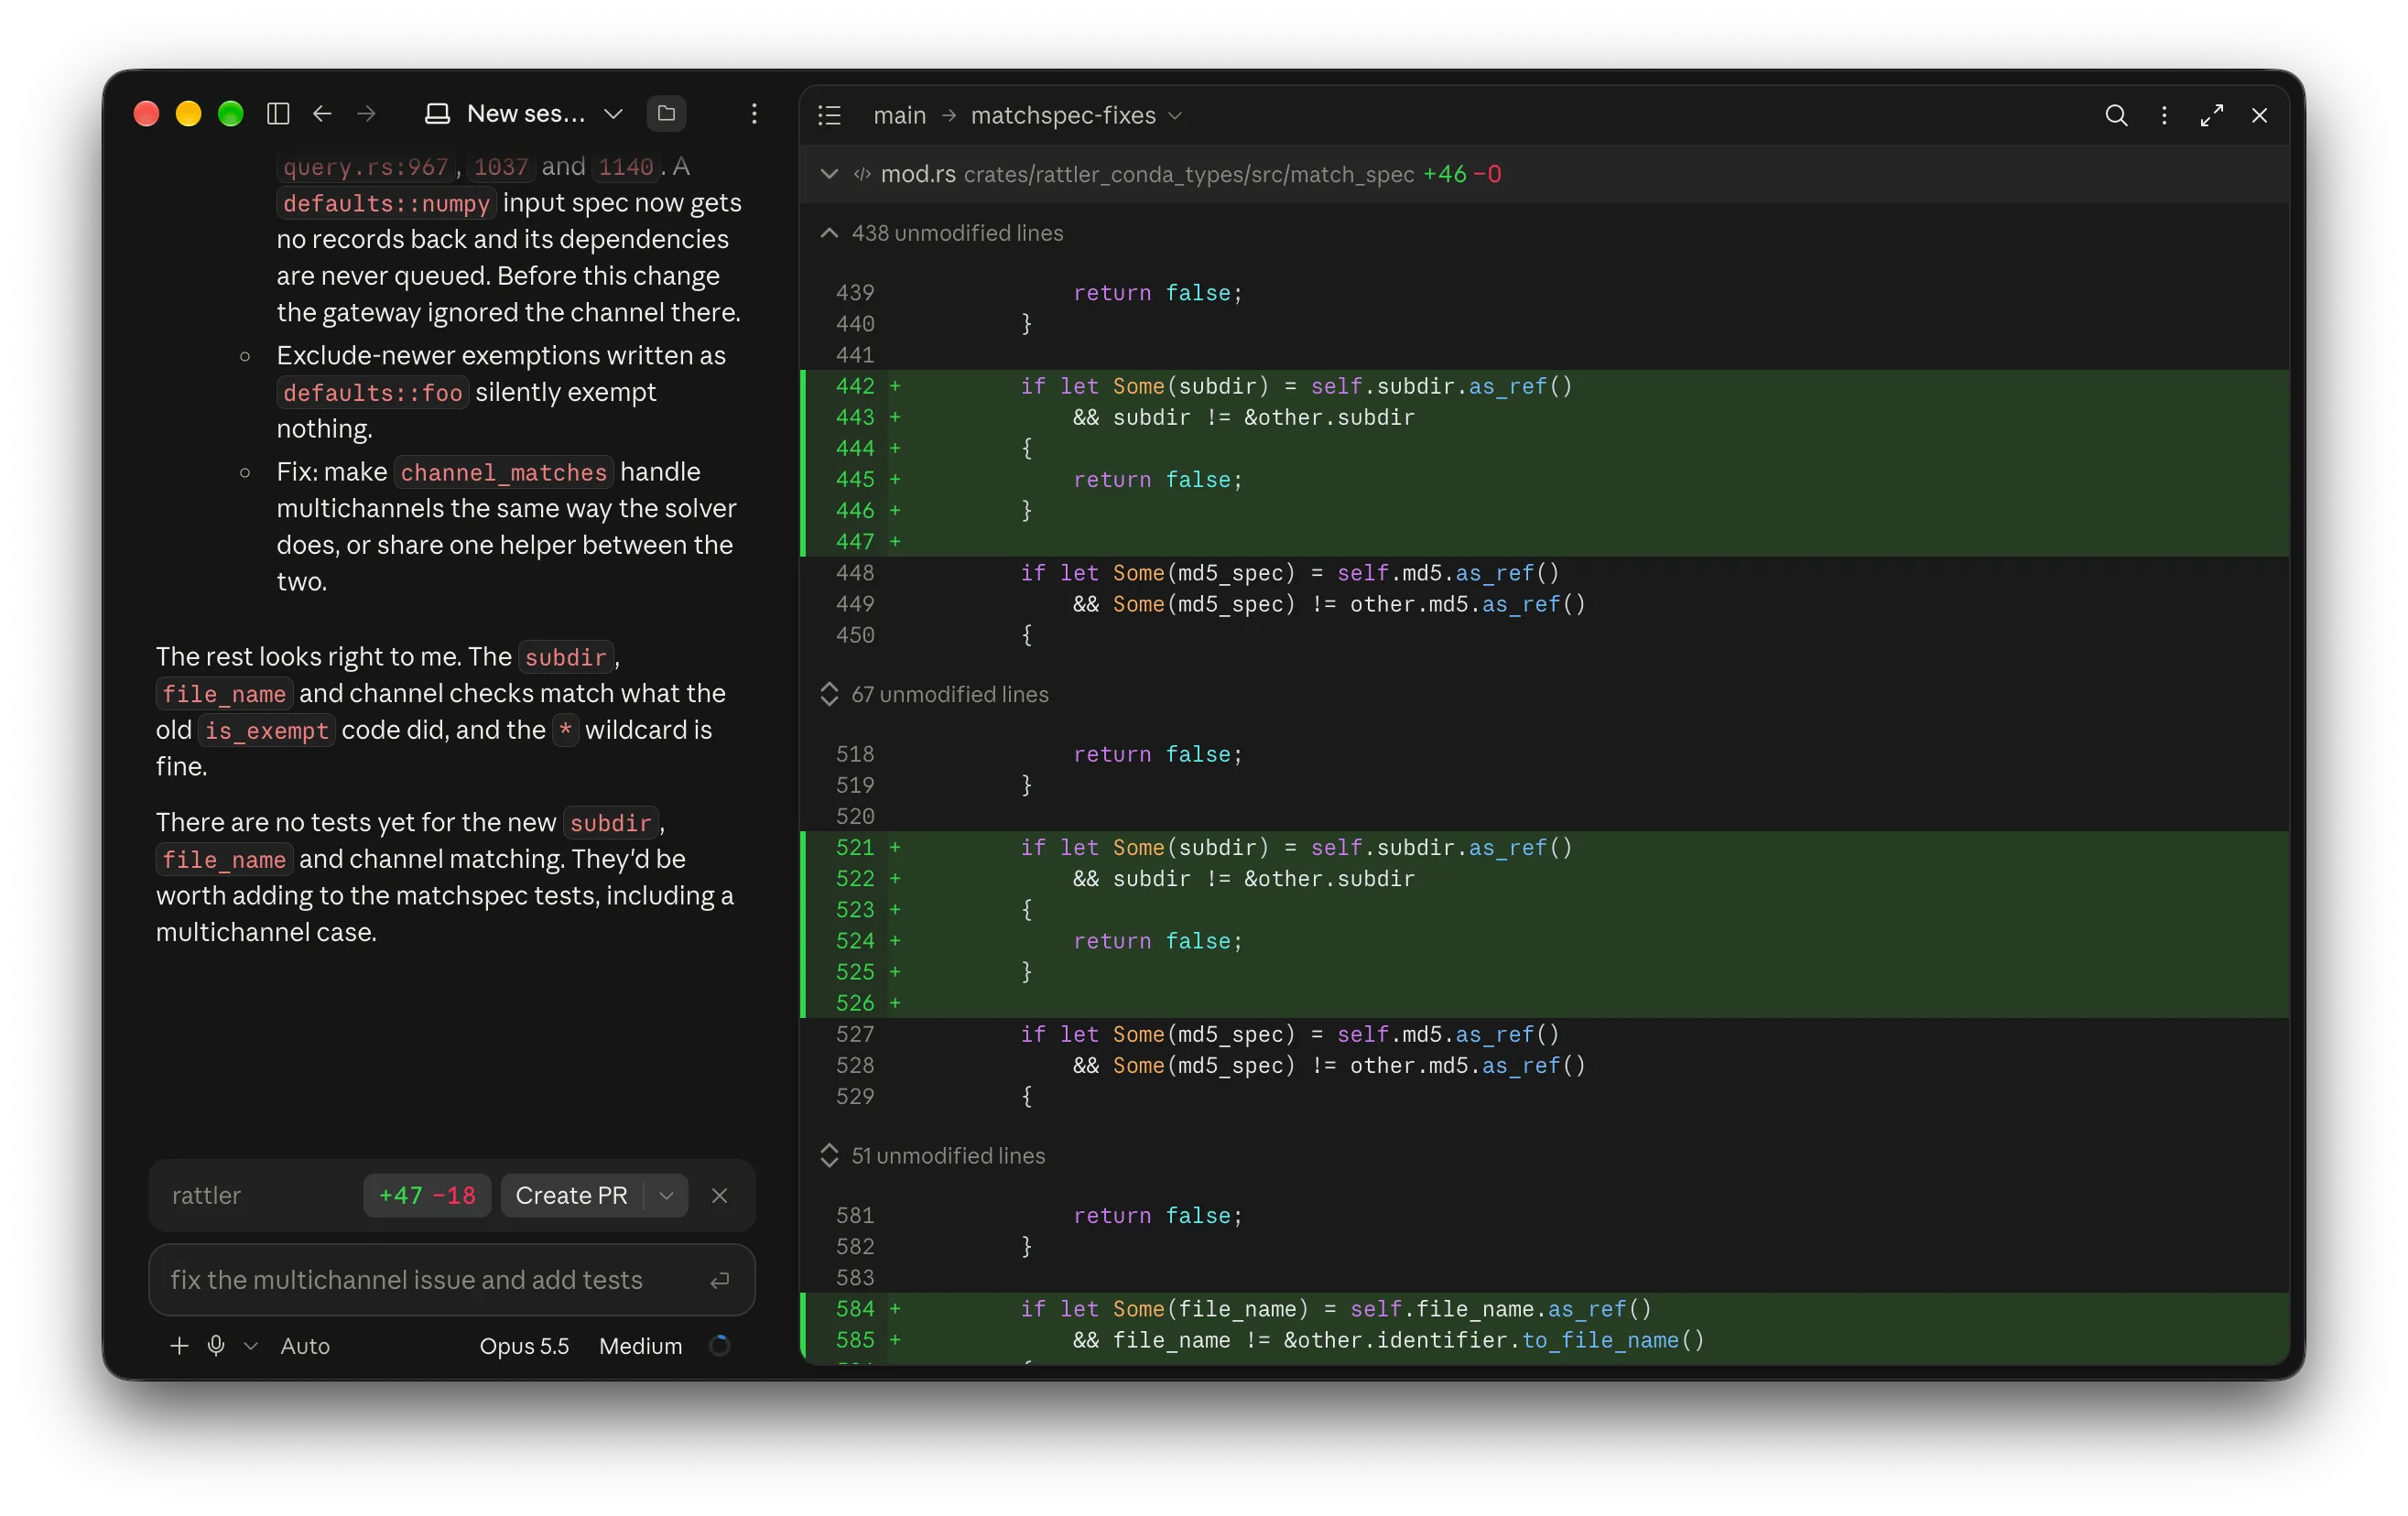The image size is (2408, 1516).
Task: Change the Auto mode setting
Action: [305, 1345]
